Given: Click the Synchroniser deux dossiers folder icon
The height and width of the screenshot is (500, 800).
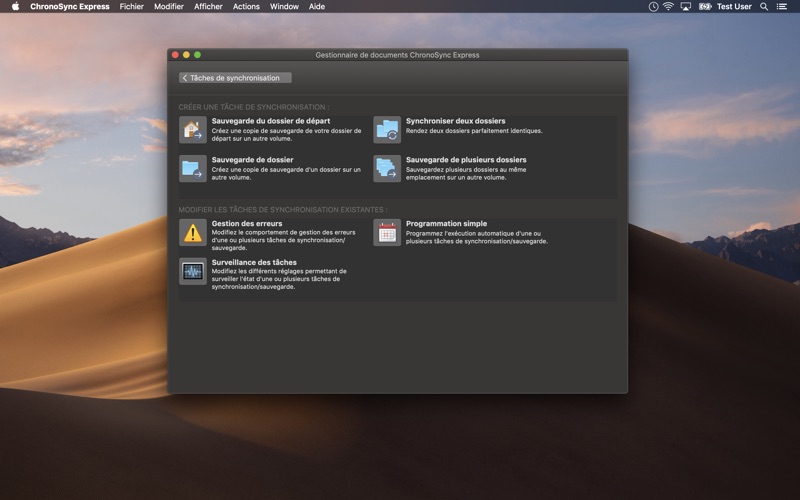Looking at the screenshot, I should coord(387,130).
